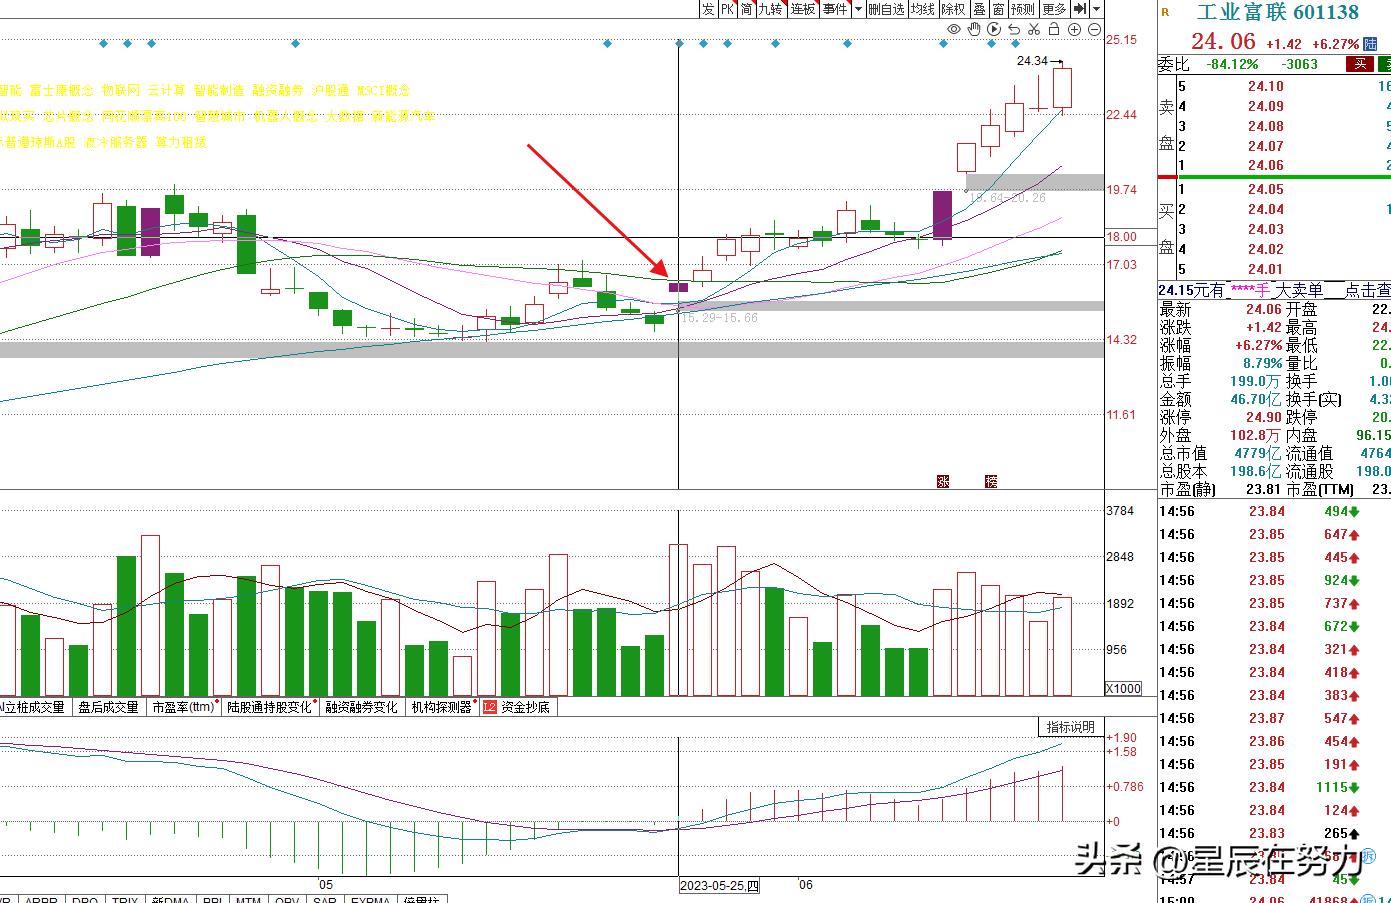Click the 大卖单 alert link
Screen dimensions: 1391x903
point(1301,290)
